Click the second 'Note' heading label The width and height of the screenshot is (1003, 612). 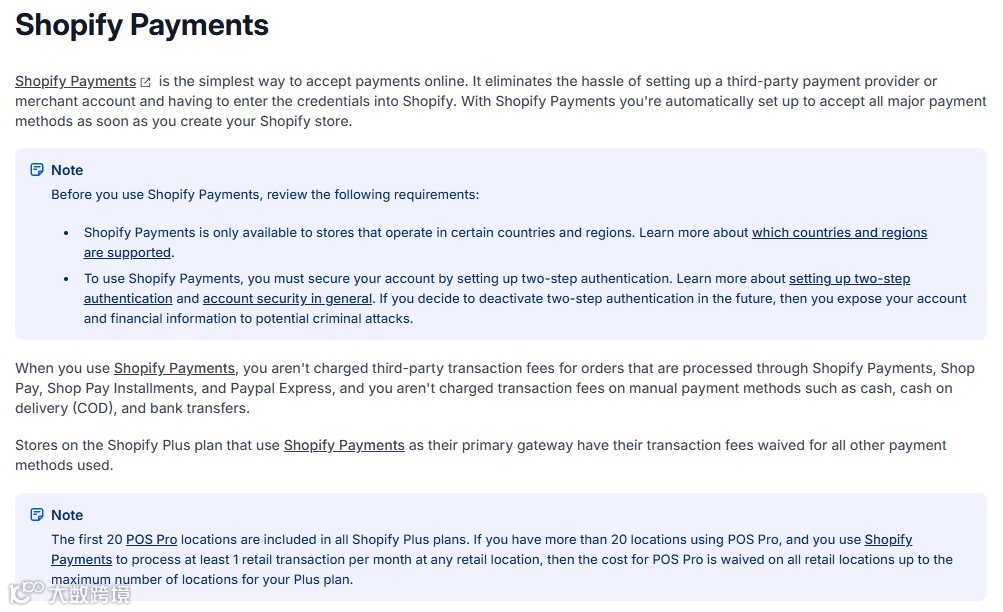coord(67,515)
